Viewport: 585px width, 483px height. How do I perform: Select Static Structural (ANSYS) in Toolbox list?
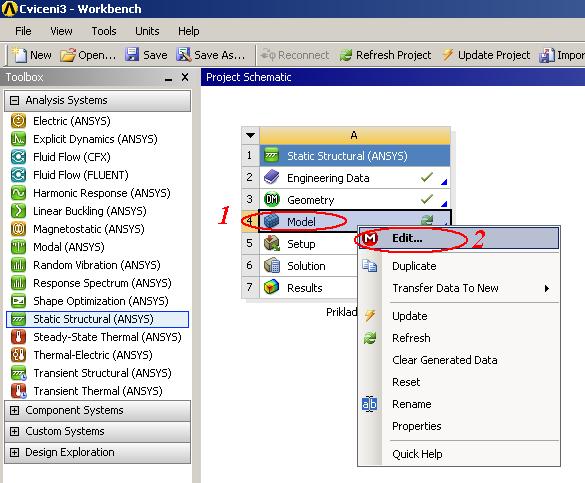97,319
